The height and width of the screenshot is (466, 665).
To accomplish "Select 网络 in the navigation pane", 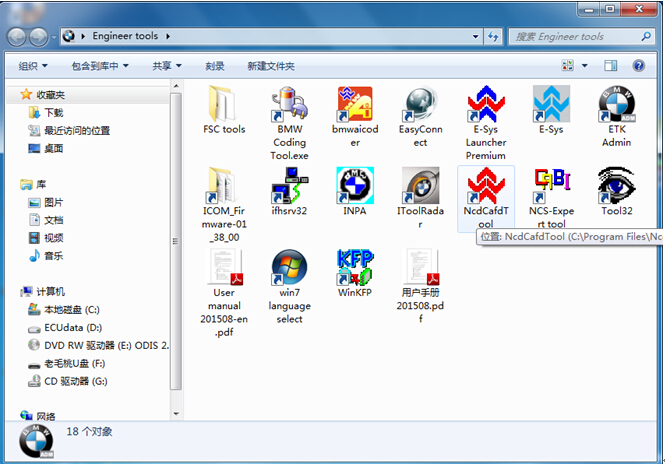I will click(x=38, y=416).
